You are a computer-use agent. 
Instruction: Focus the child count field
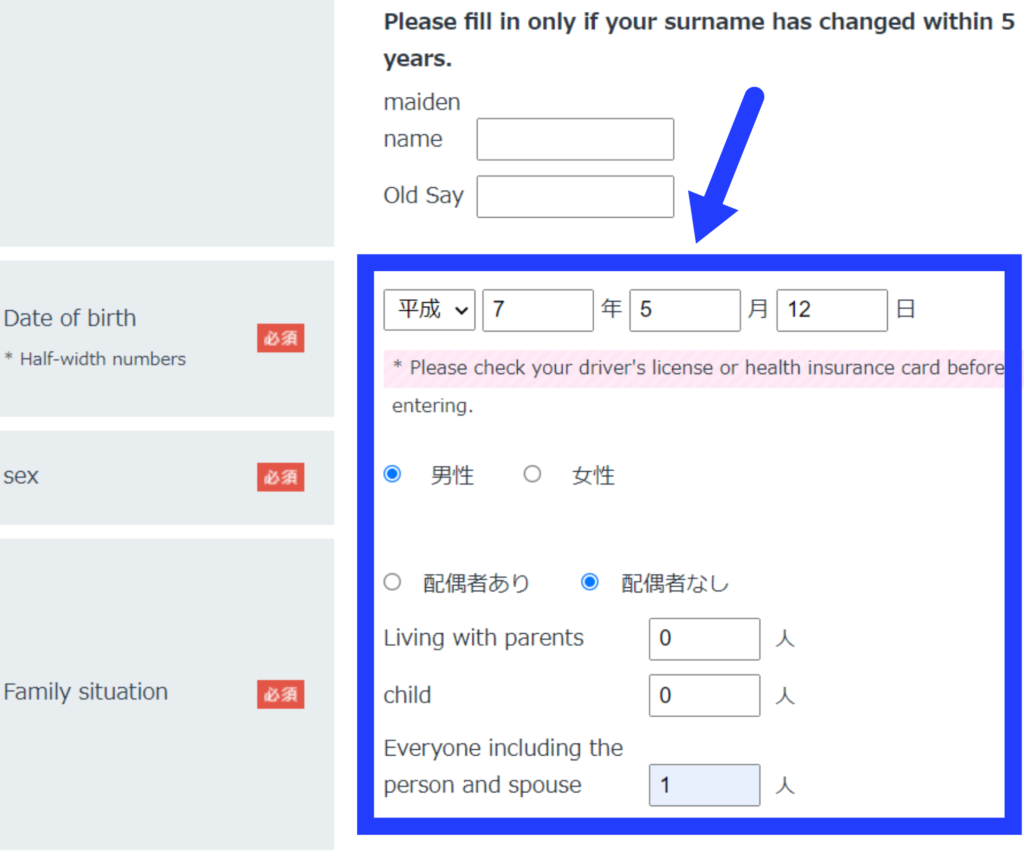point(704,696)
